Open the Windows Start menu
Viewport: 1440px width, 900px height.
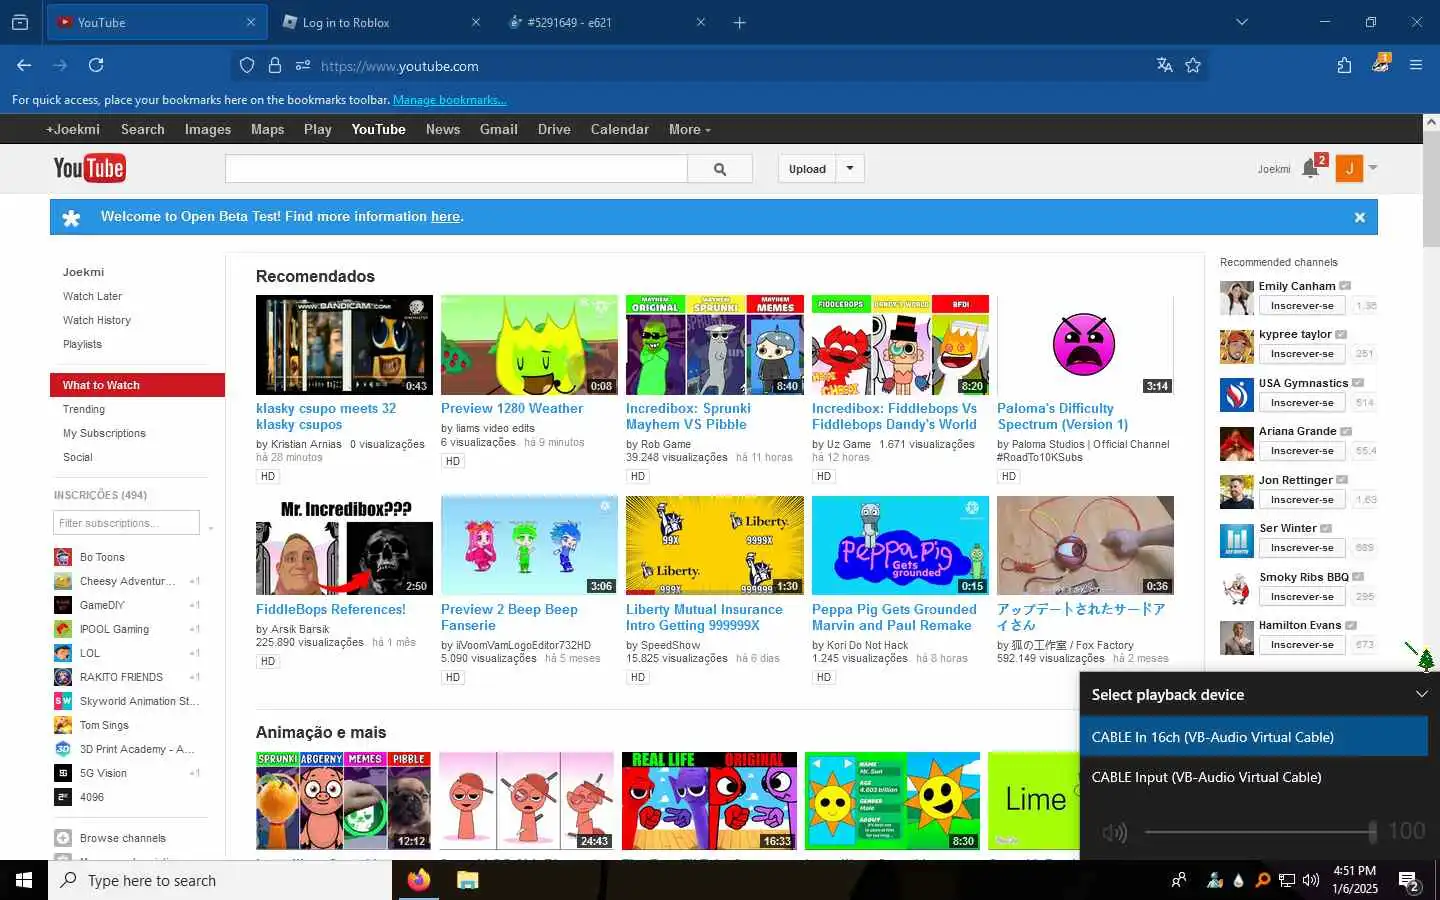point(24,880)
